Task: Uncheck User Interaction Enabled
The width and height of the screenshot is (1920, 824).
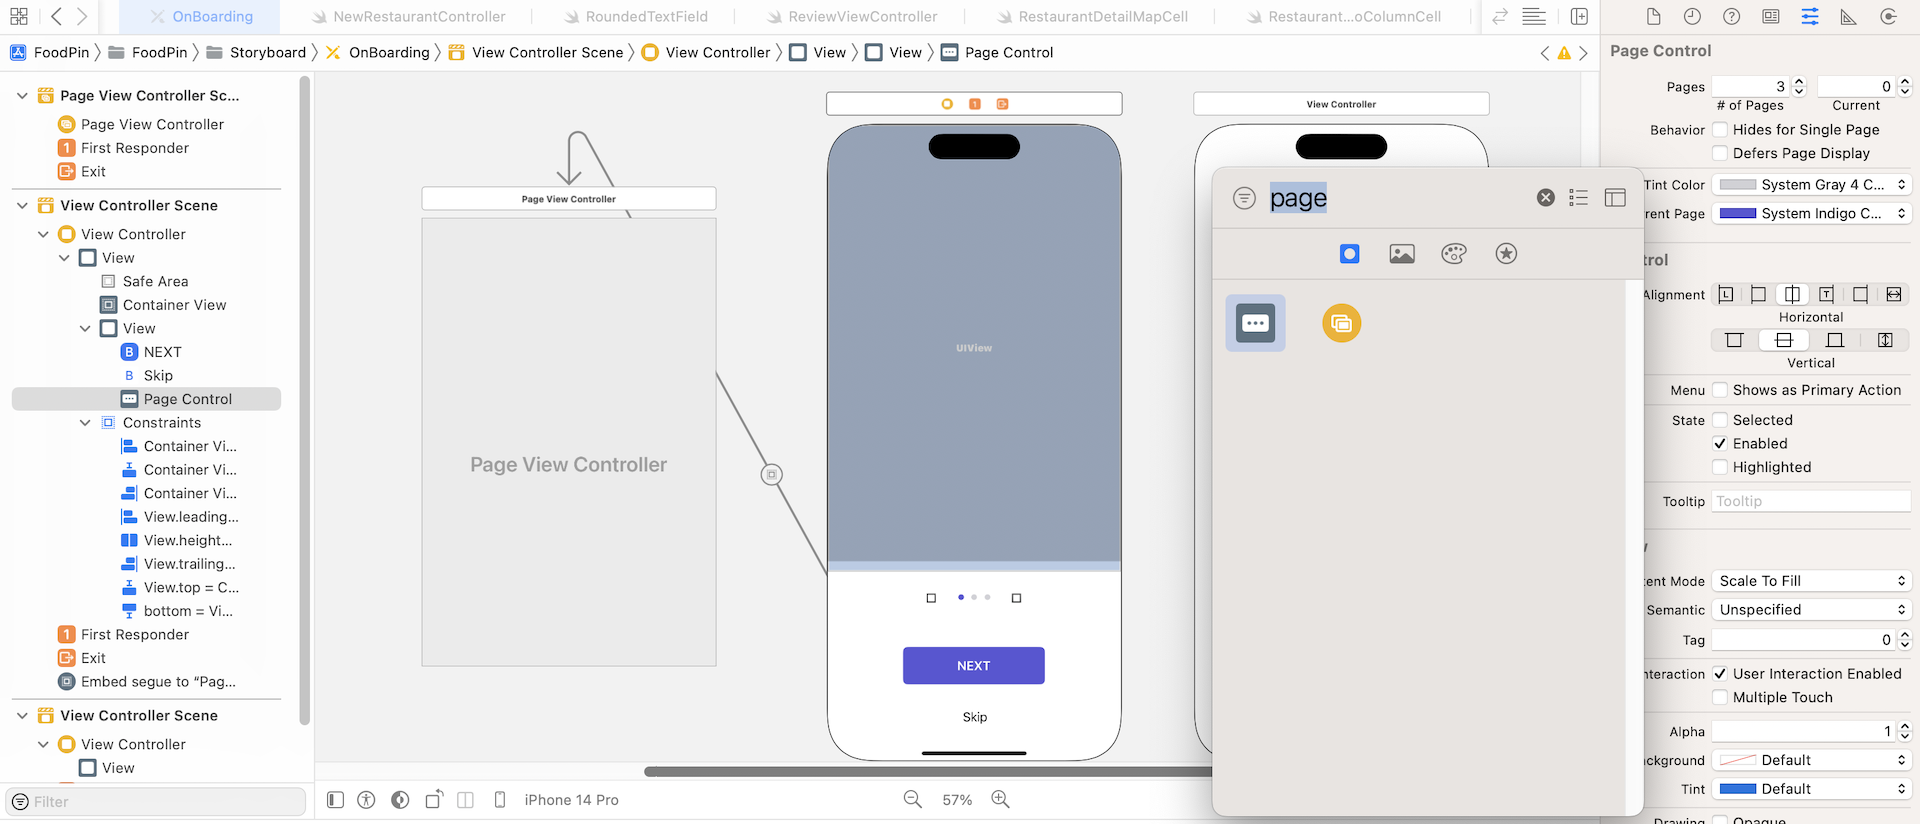Action: point(1720,674)
